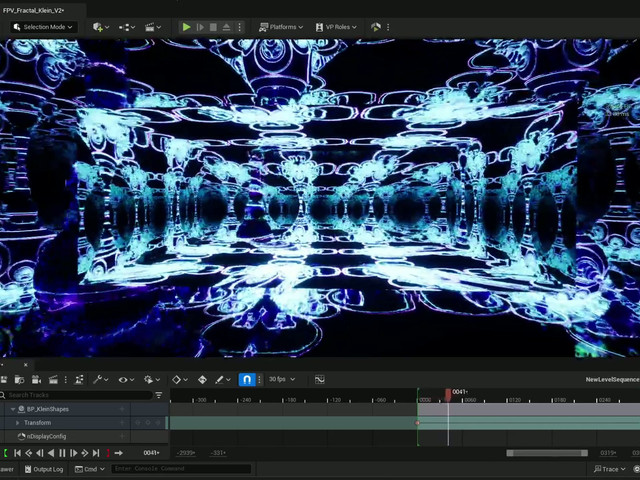Open the Output Log tab

44,469
